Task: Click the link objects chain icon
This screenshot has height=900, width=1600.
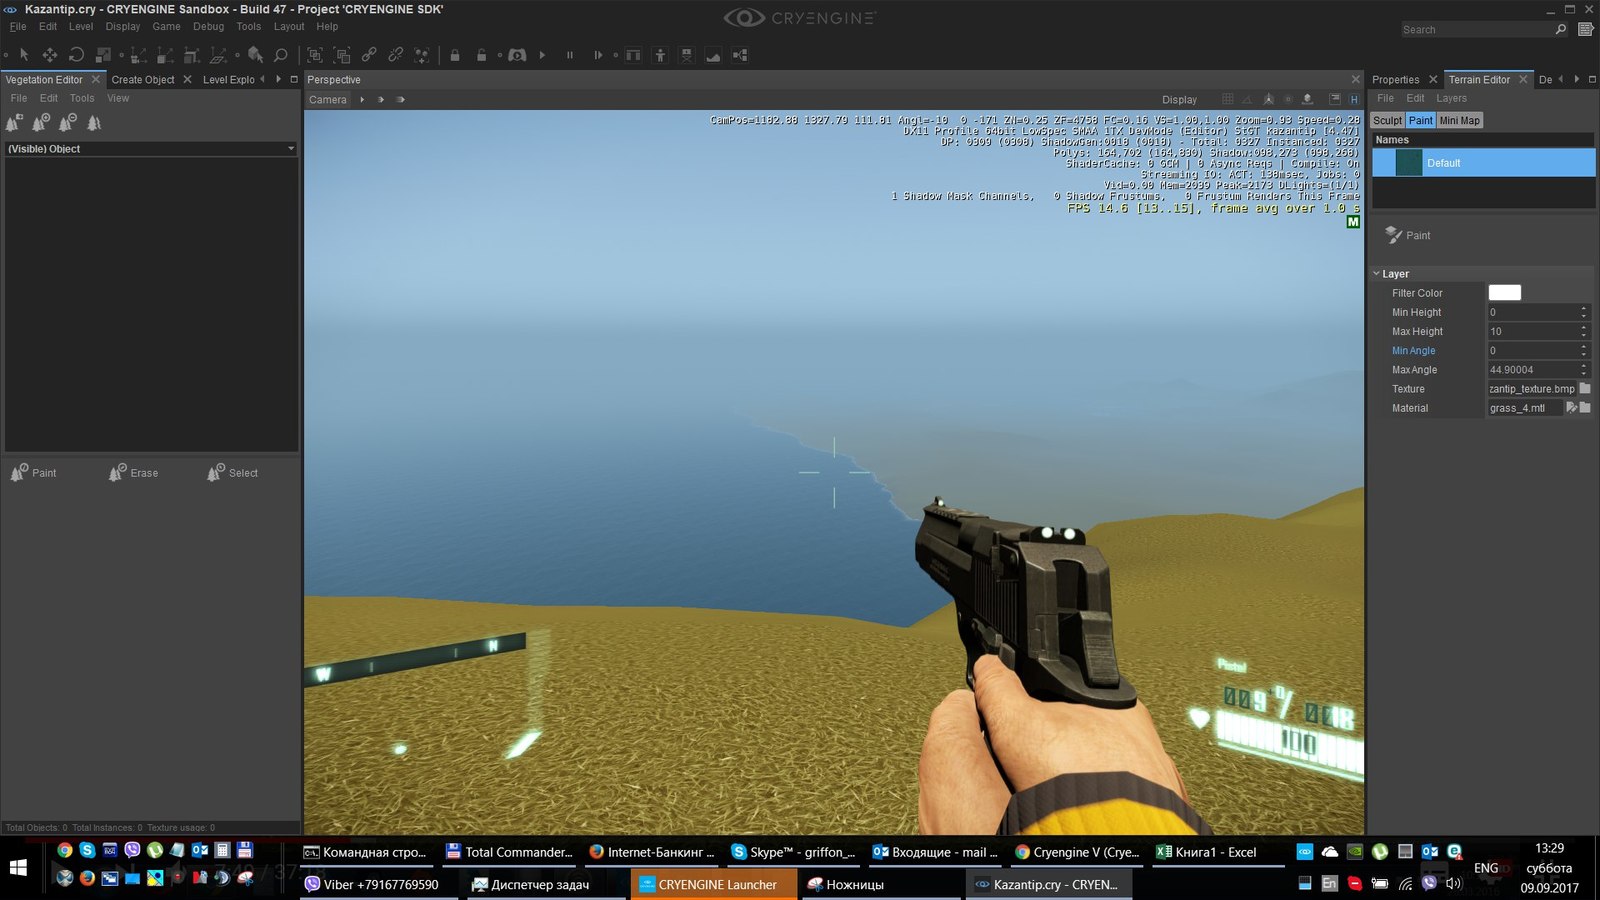Action: pos(369,55)
